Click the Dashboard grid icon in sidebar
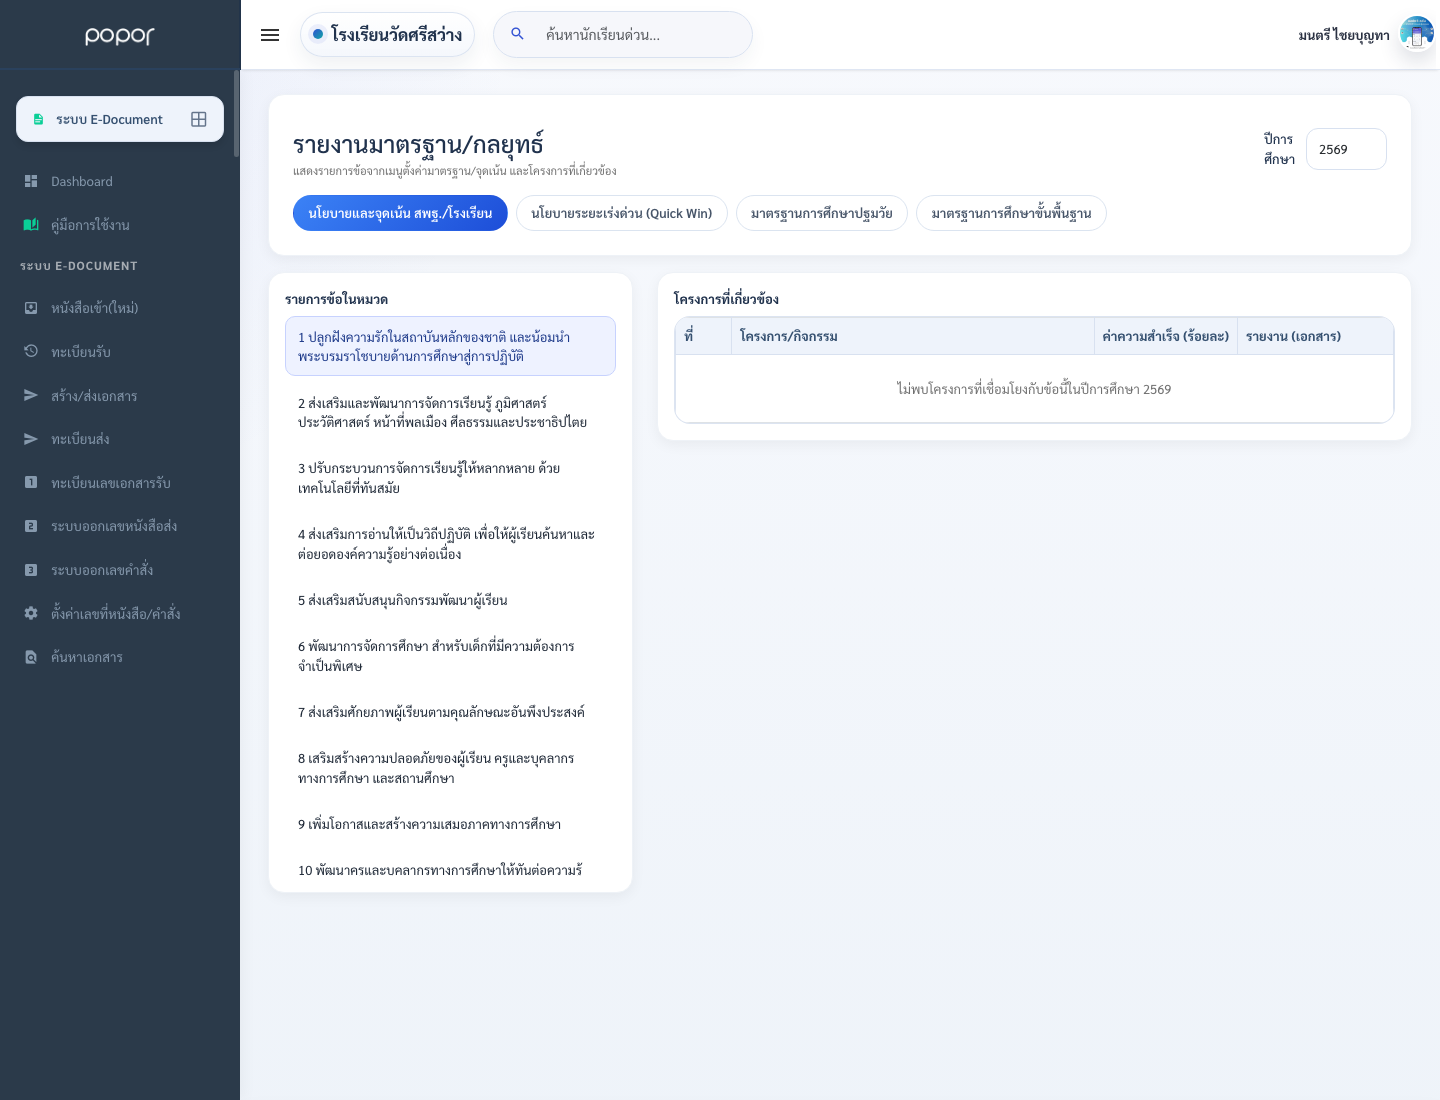The height and width of the screenshot is (1100, 1440). 31,181
